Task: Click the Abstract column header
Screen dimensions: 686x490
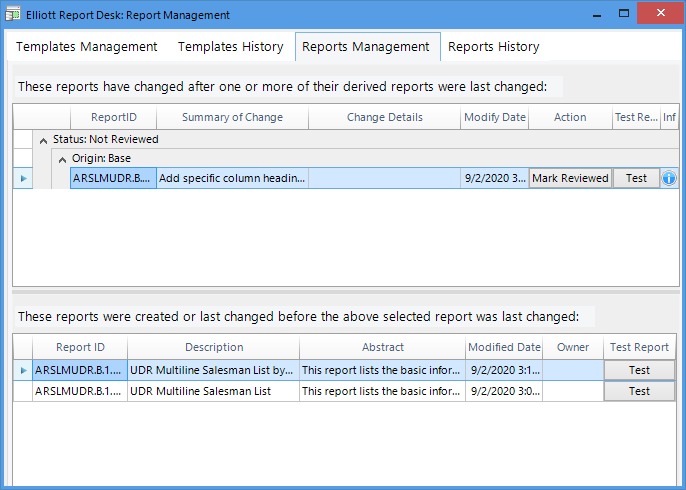Action: (383, 347)
